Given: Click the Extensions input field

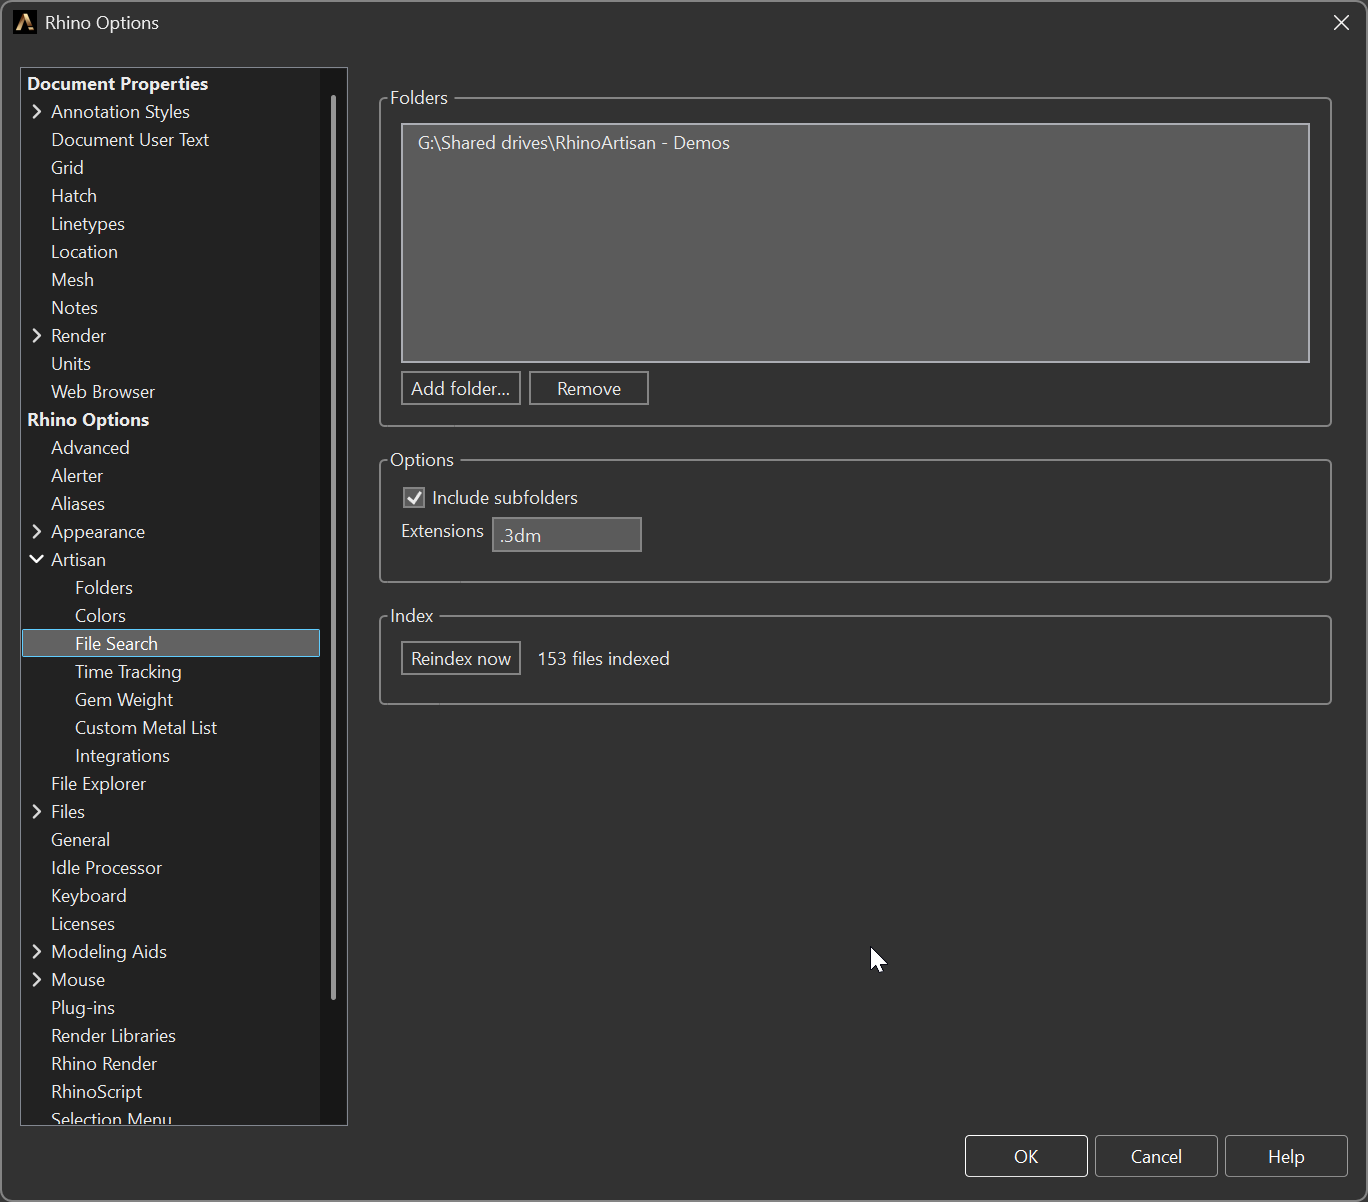Looking at the screenshot, I should [x=567, y=535].
